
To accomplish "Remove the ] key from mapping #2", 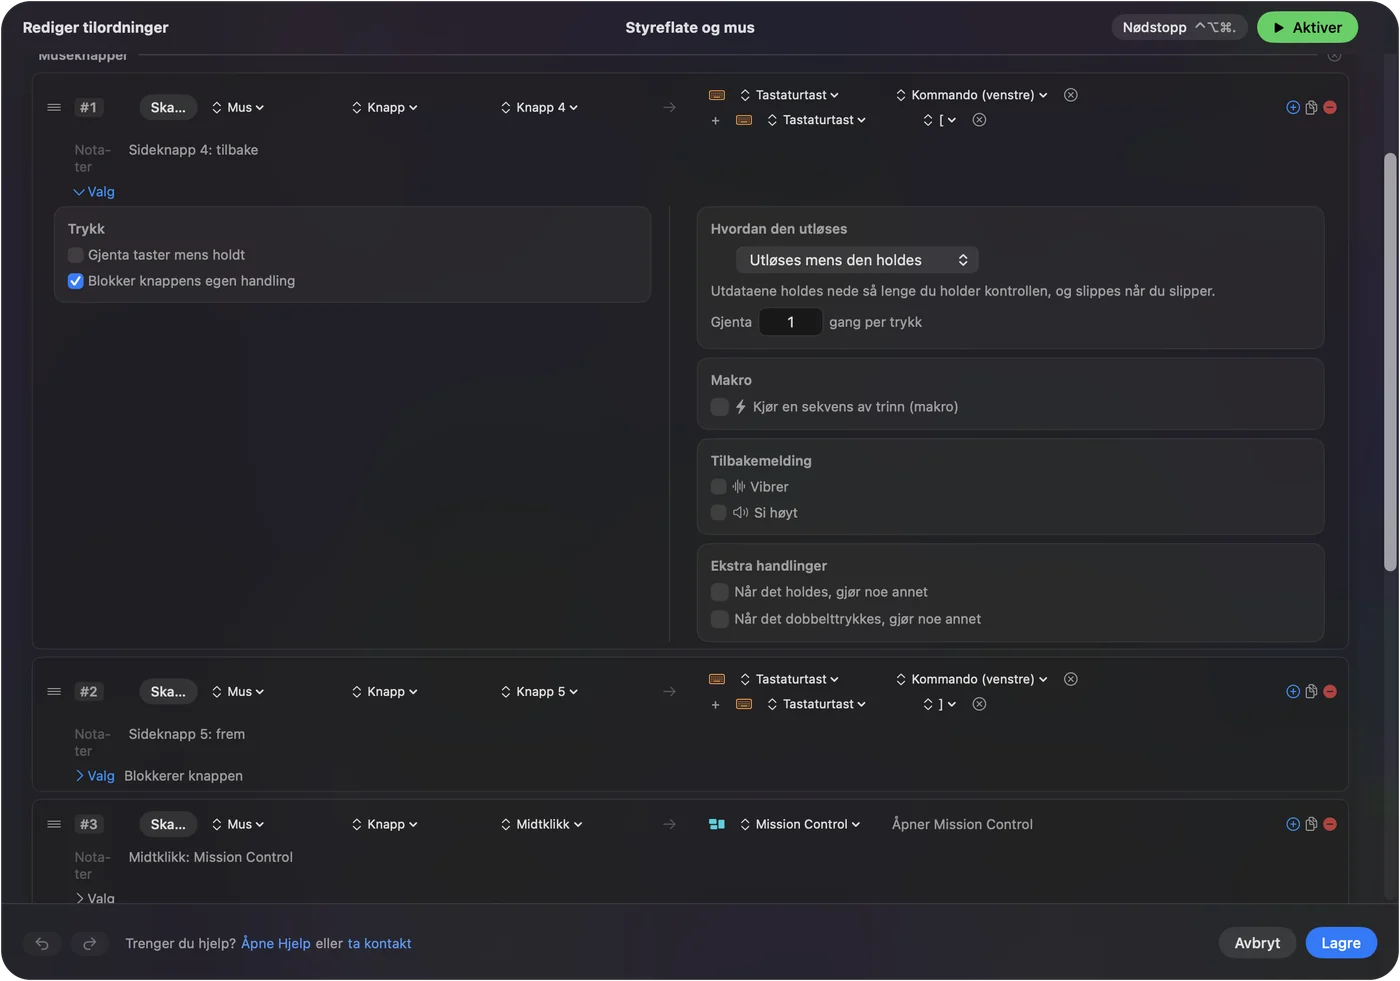I will click(980, 704).
